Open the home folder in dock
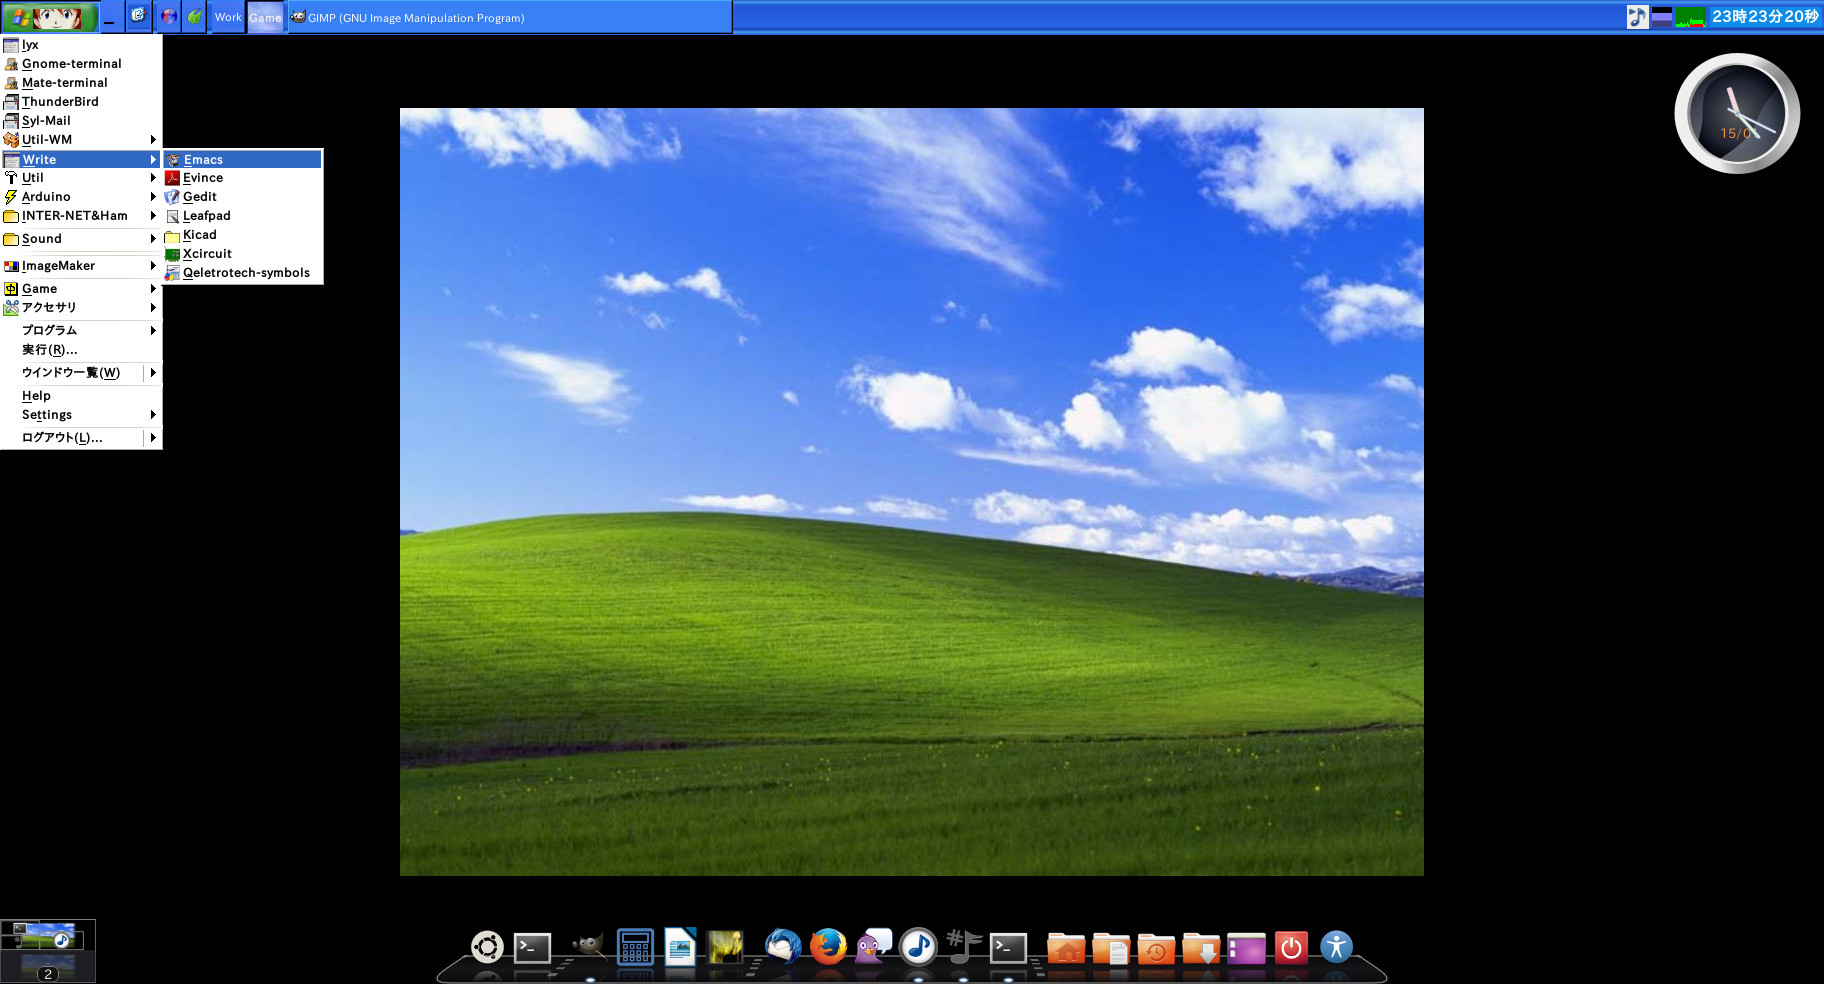This screenshot has width=1824, height=984. (x=1066, y=948)
